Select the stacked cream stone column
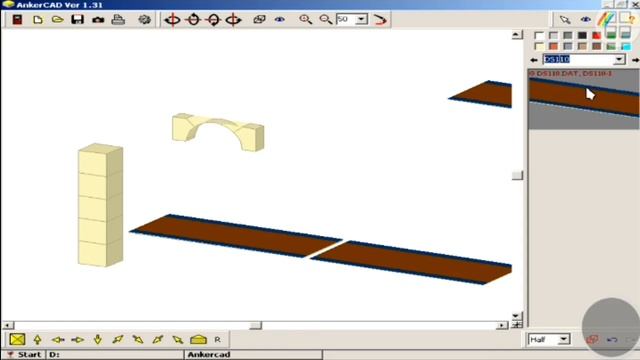 [x=100, y=205]
